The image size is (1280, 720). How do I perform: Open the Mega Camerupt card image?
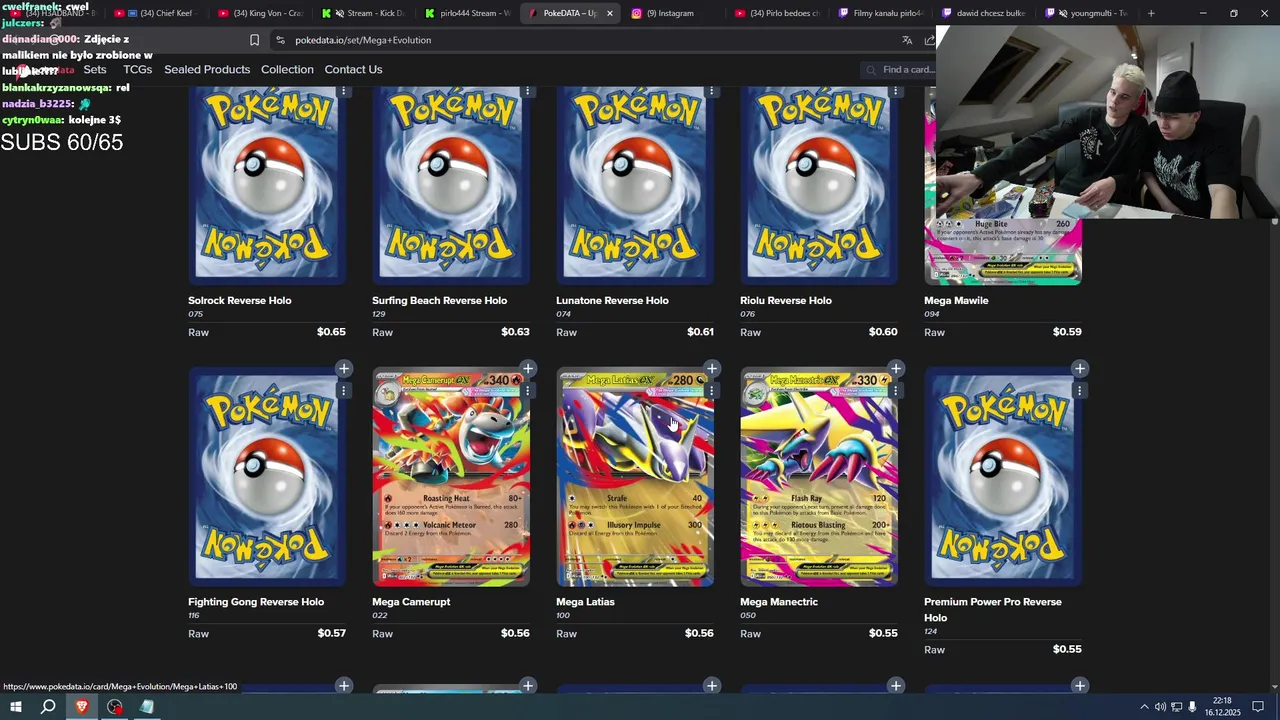point(451,478)
